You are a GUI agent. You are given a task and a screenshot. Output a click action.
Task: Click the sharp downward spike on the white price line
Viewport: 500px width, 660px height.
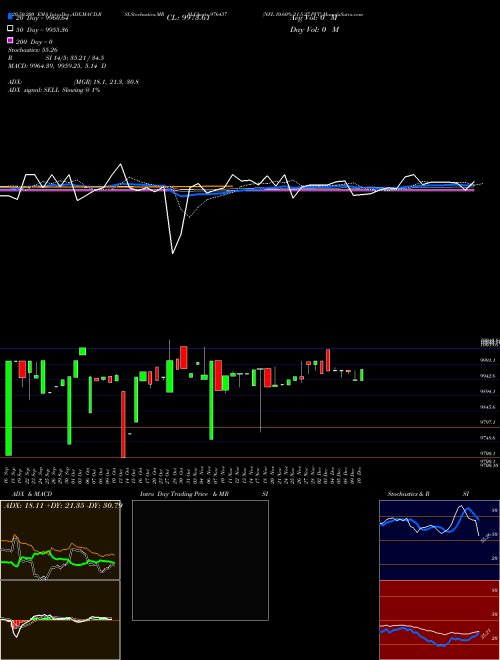pyautogui.click(x=173, y=253)
